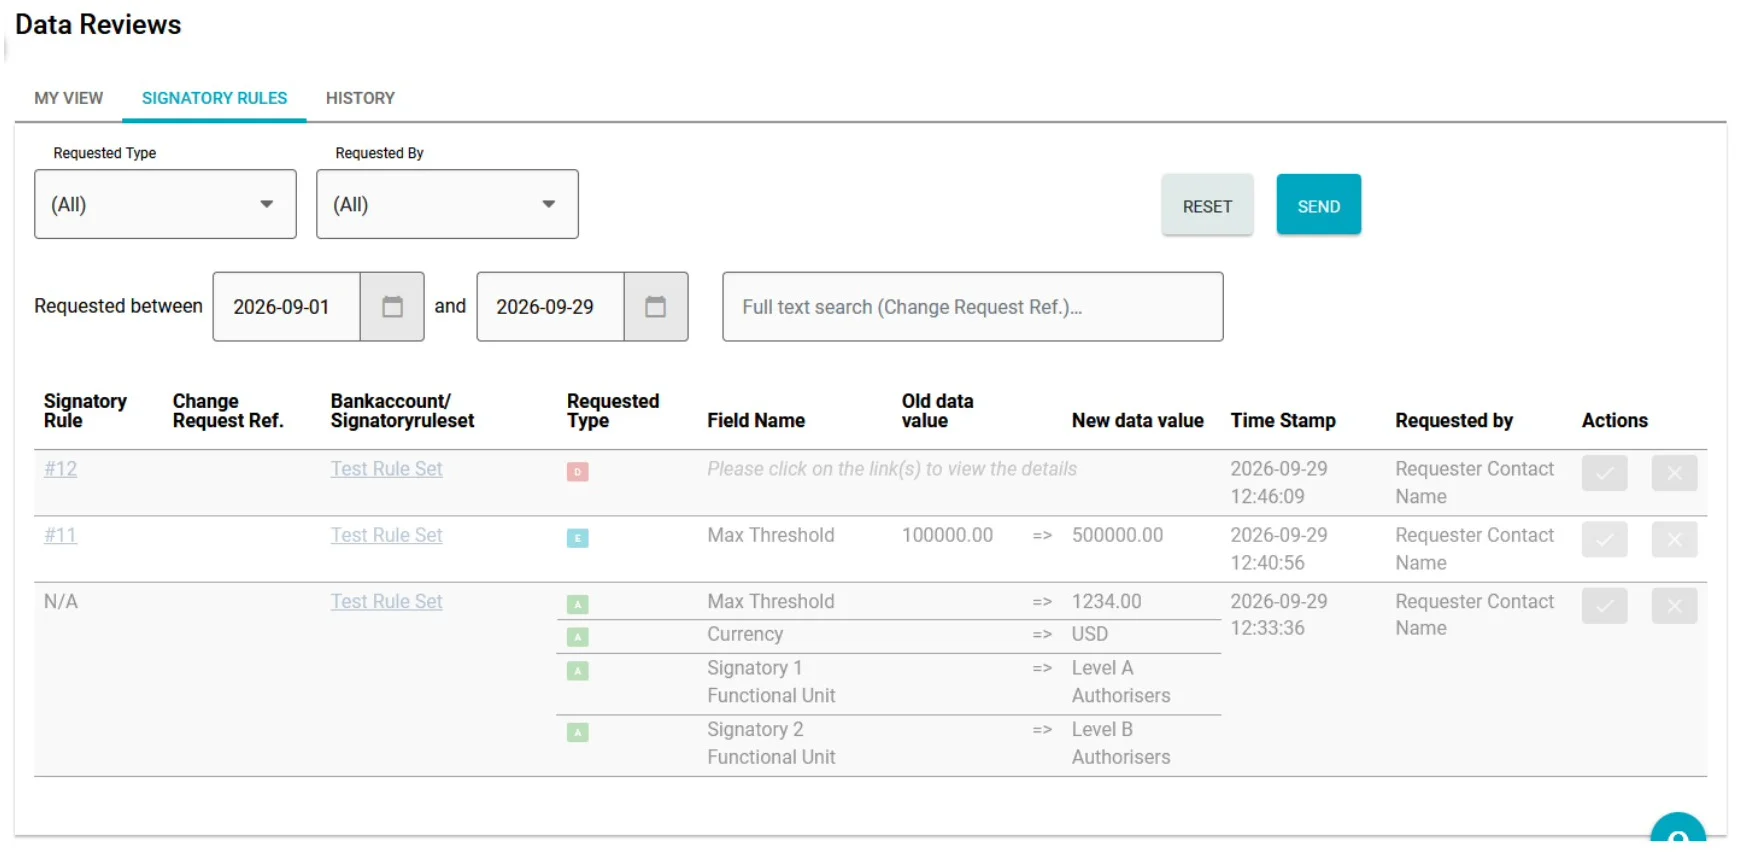Reject change request #12 with the X icon
The width and height of the screenshot is (1746, 852).
tap(1674, 473)
